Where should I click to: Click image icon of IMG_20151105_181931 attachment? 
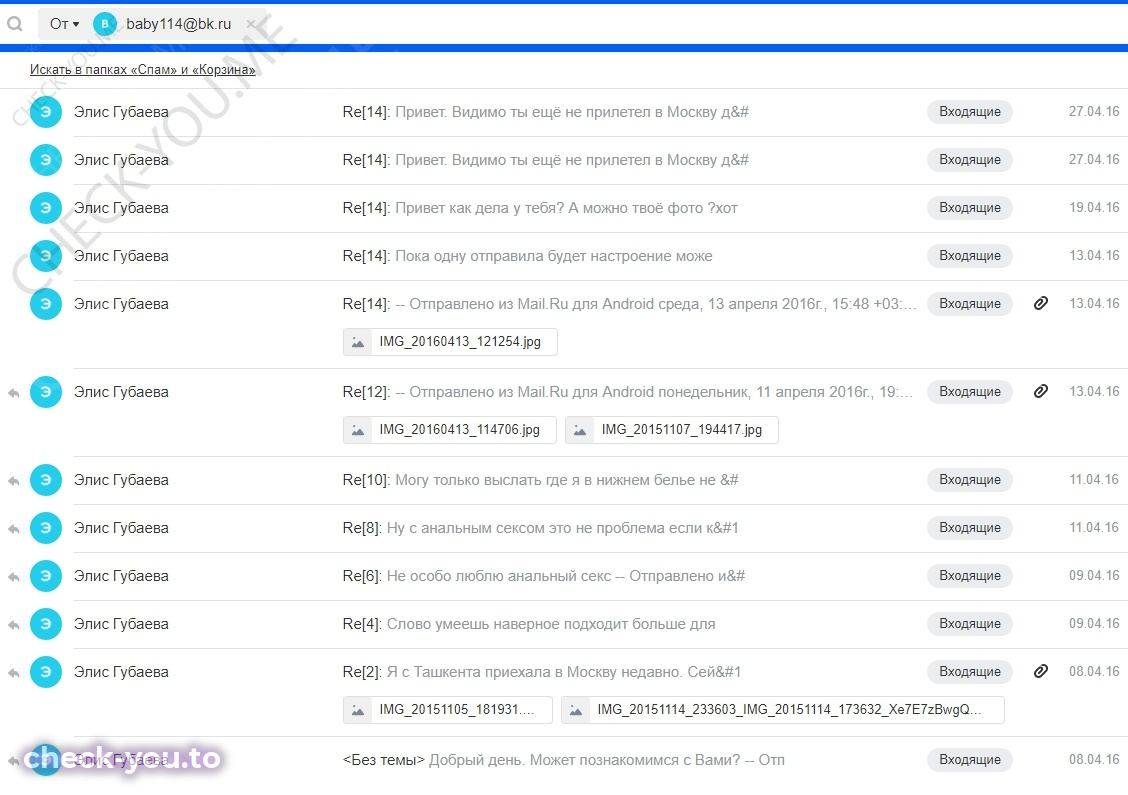tap(358, 709)
